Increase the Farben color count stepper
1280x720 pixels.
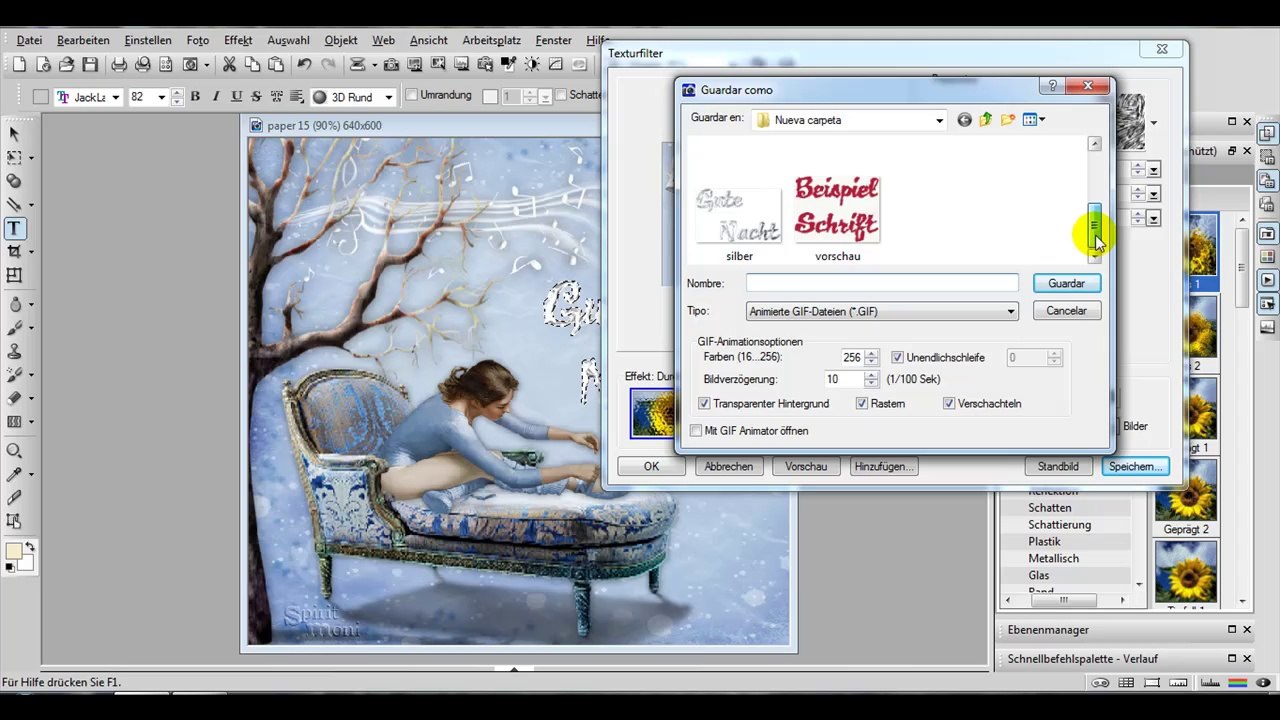872,354
